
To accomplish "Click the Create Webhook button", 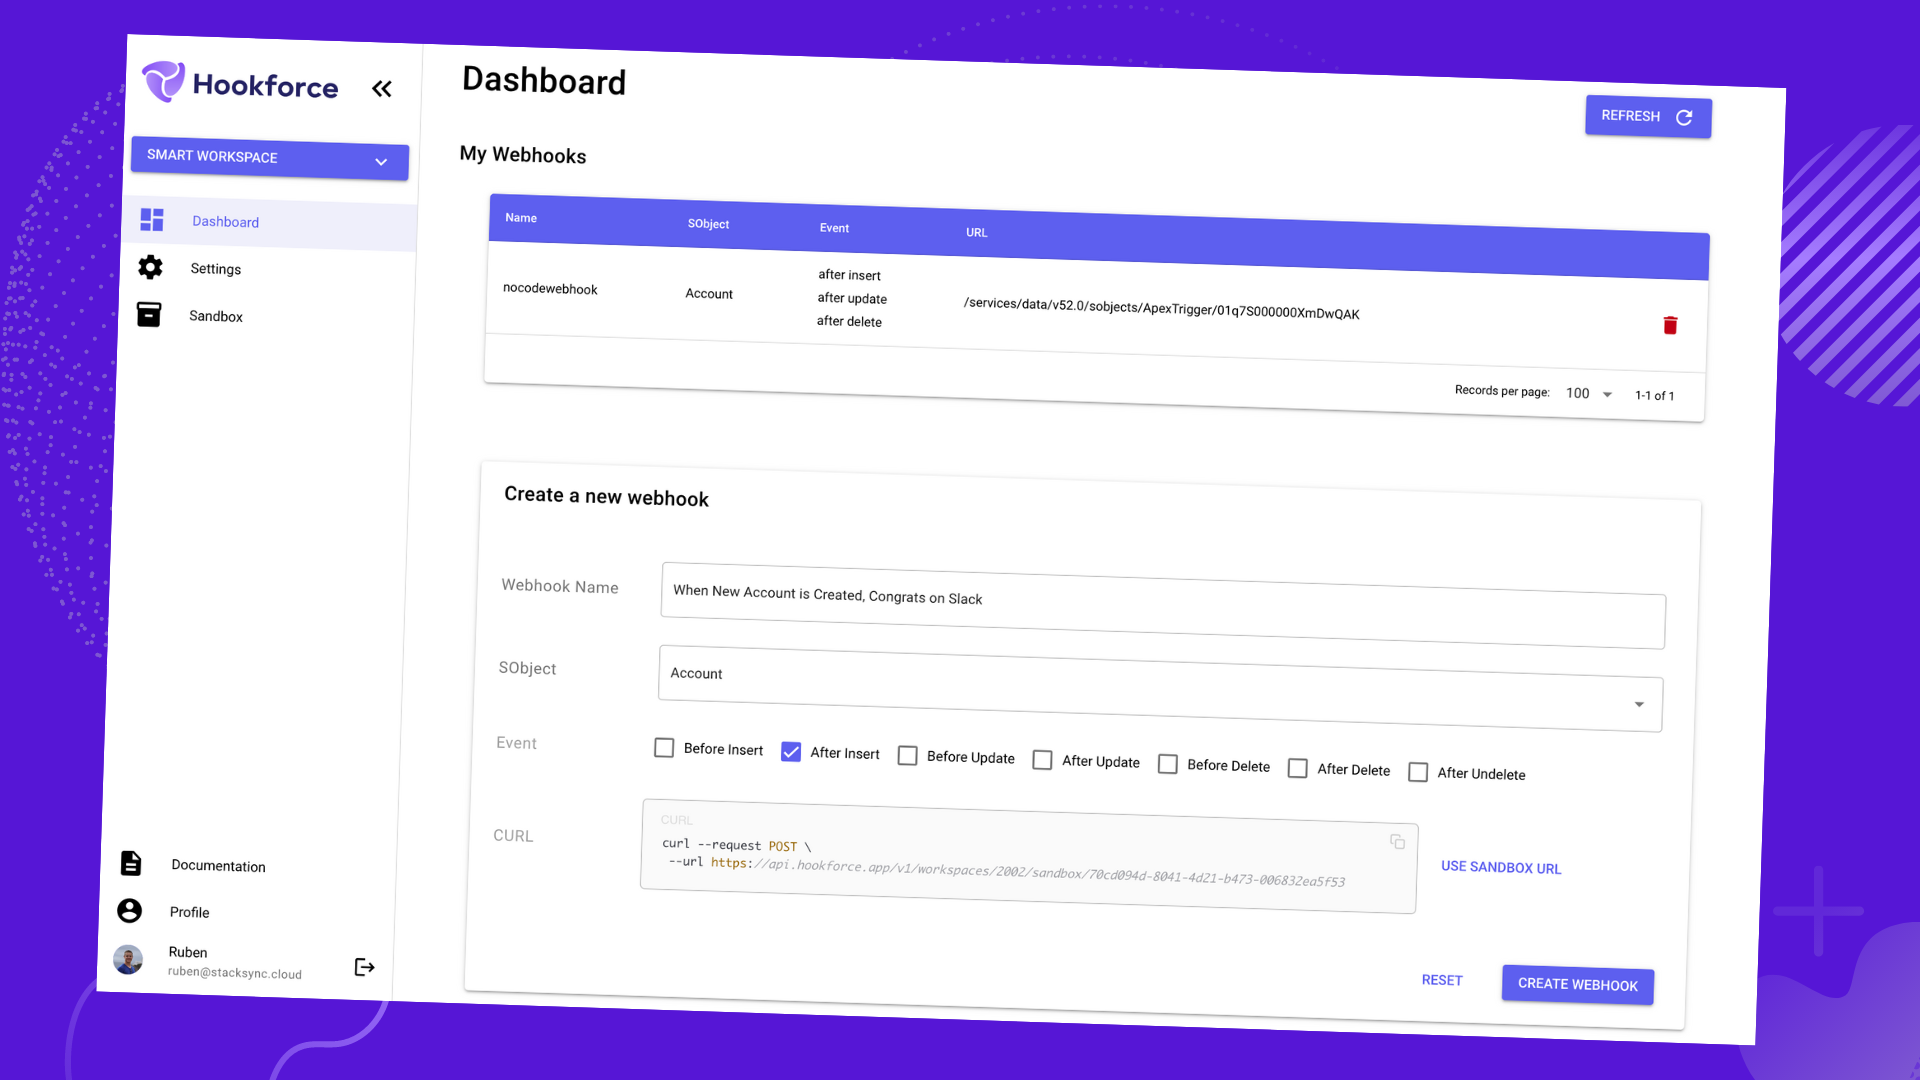I will (x=1577, y=984).
